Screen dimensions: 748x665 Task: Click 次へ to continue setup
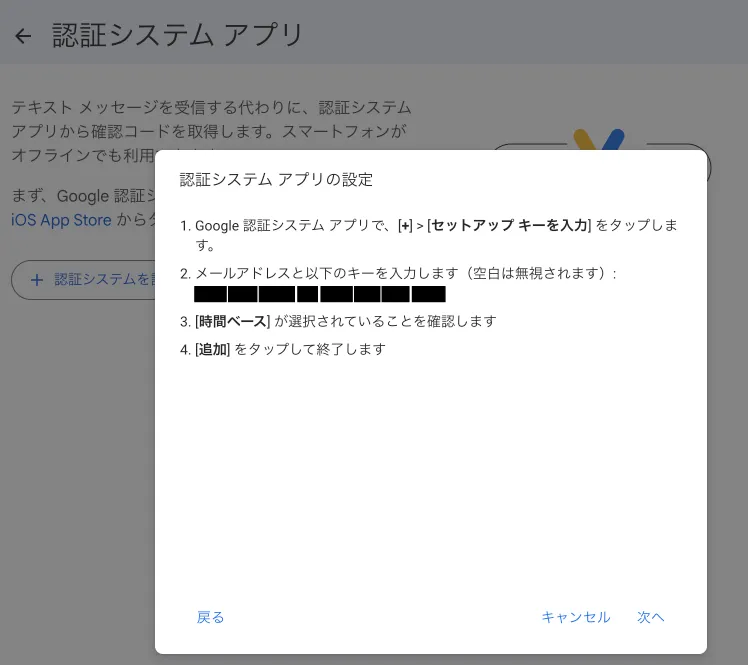coord(651,617)
